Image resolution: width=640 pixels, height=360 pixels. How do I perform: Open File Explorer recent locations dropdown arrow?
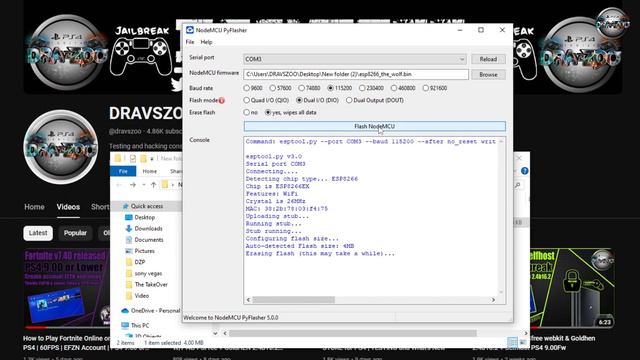(144, 185)
